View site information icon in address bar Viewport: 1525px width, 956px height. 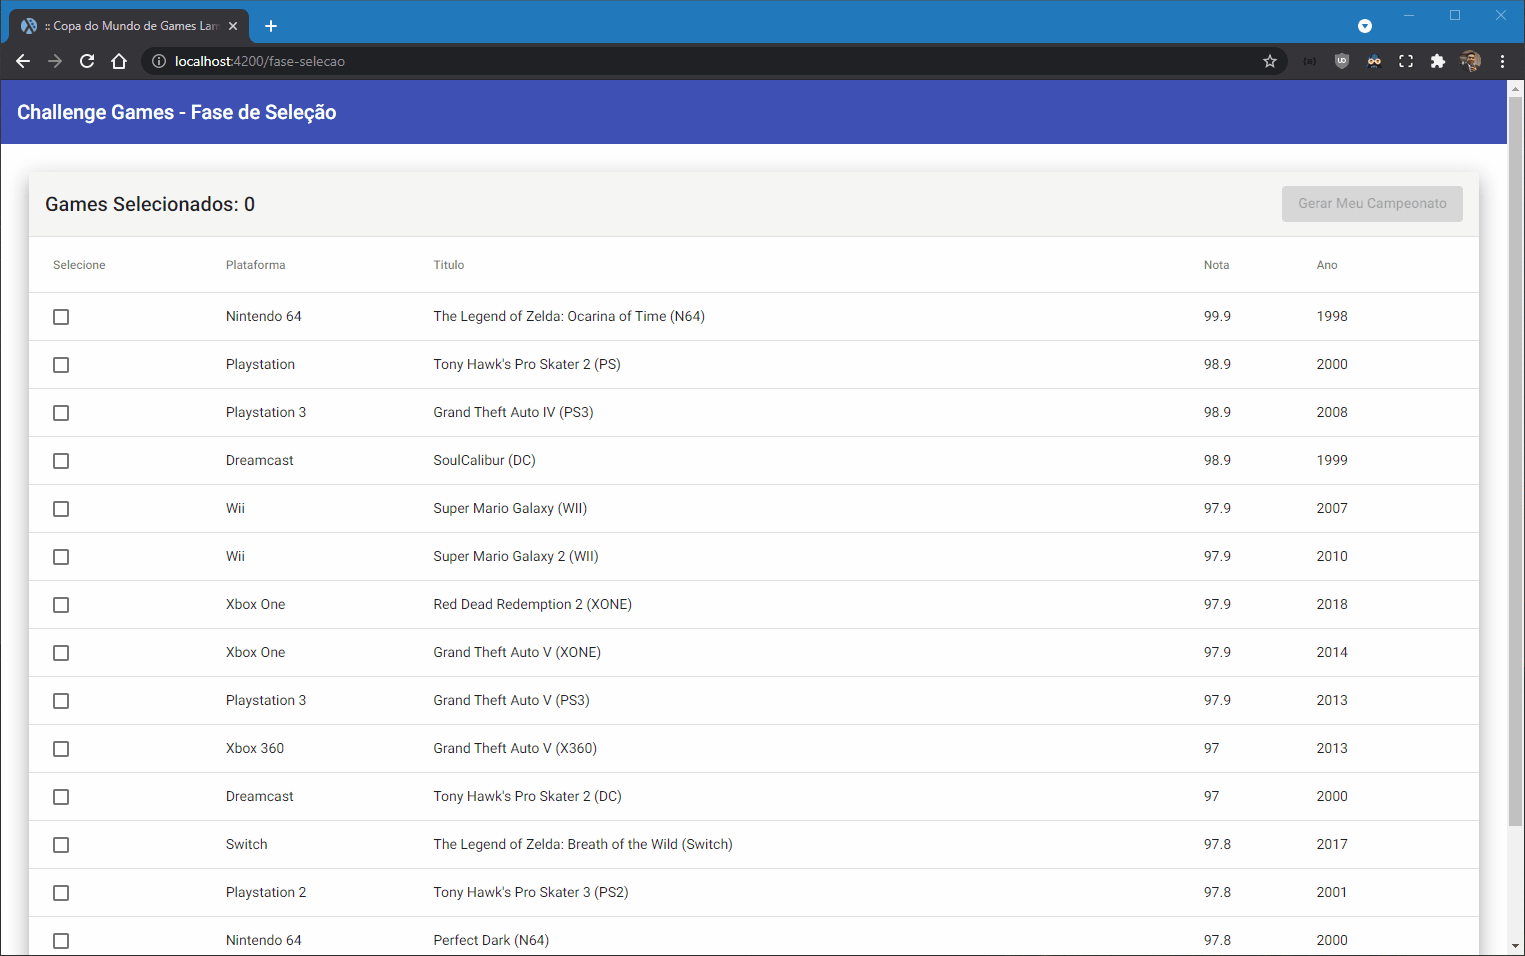[x=158, y=61]
